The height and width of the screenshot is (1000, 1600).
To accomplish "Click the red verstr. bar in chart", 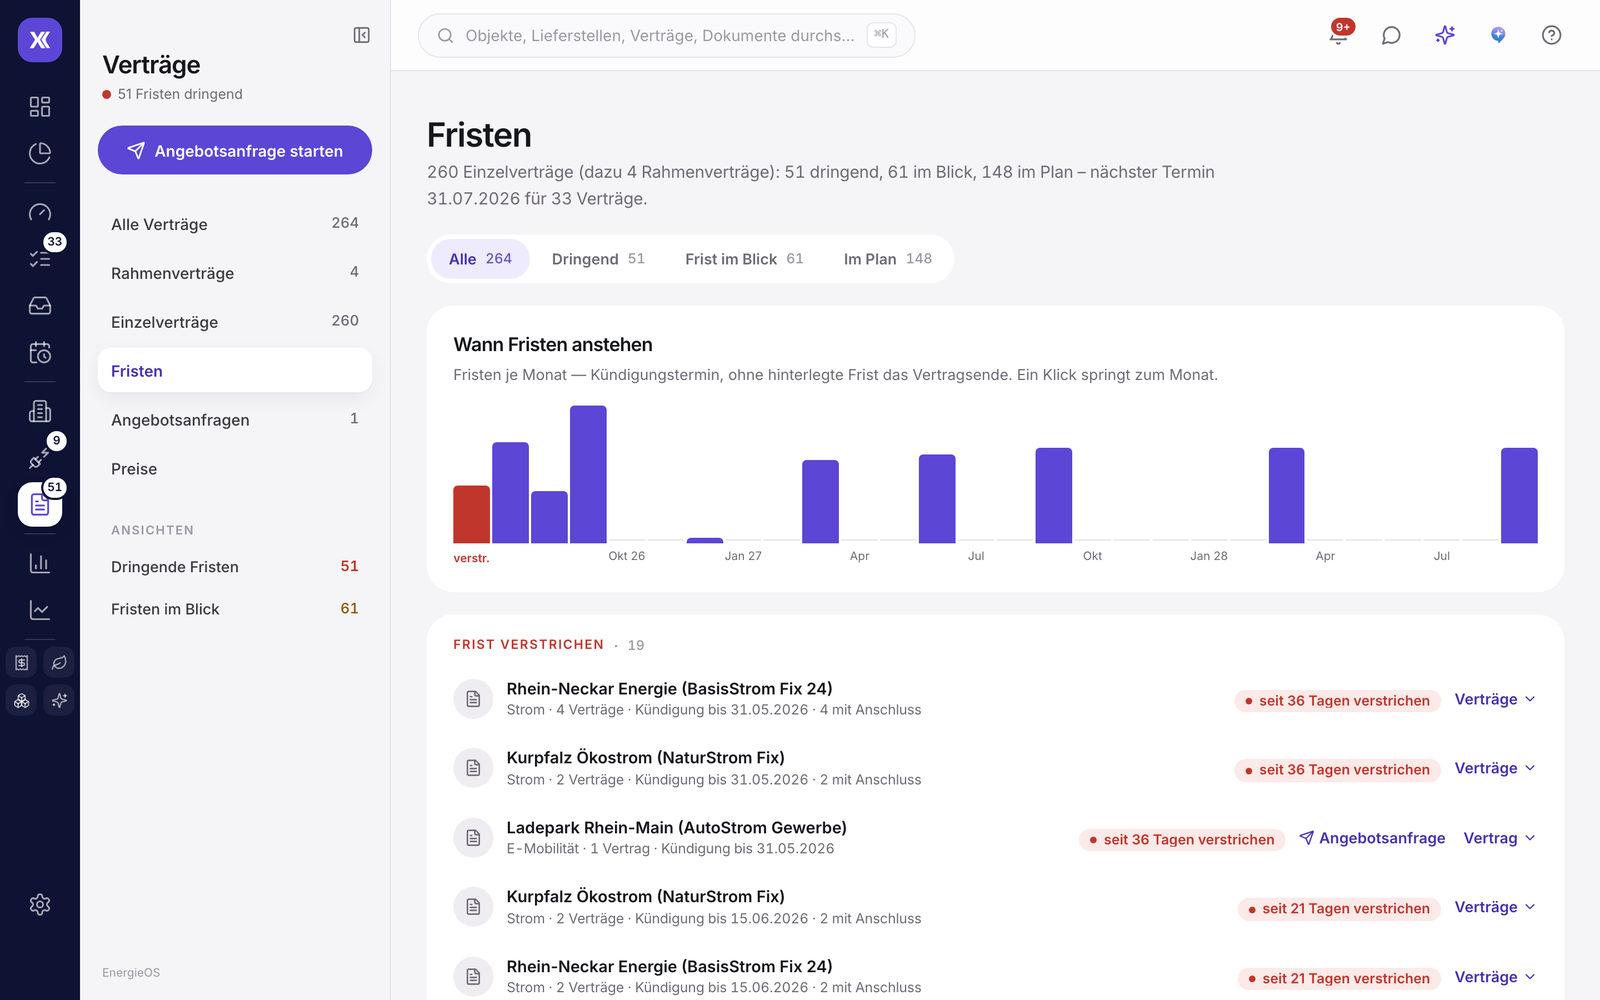I will pyautogui.click(x=471, y=514).
